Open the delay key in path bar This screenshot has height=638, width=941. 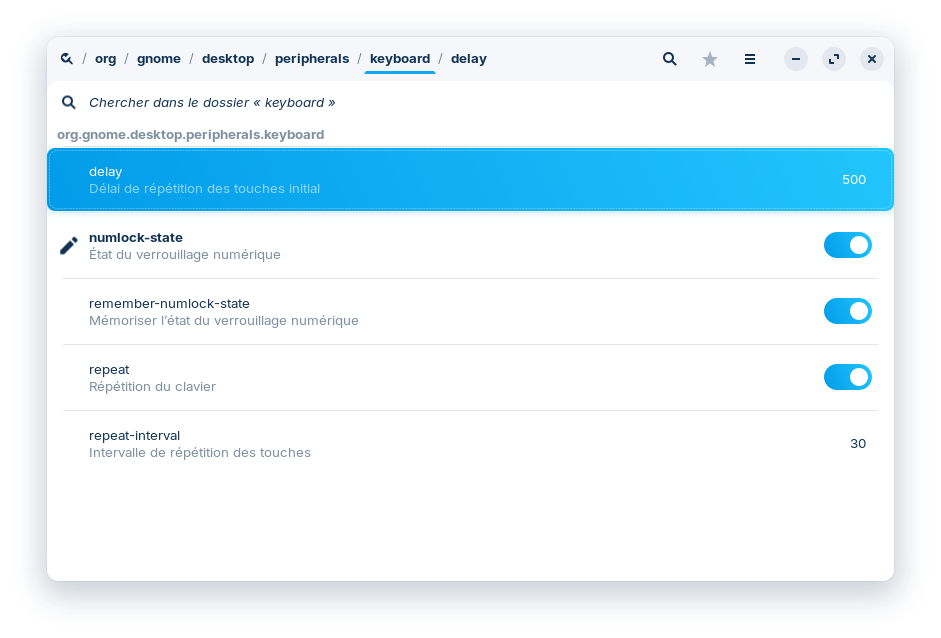point(469,59)
